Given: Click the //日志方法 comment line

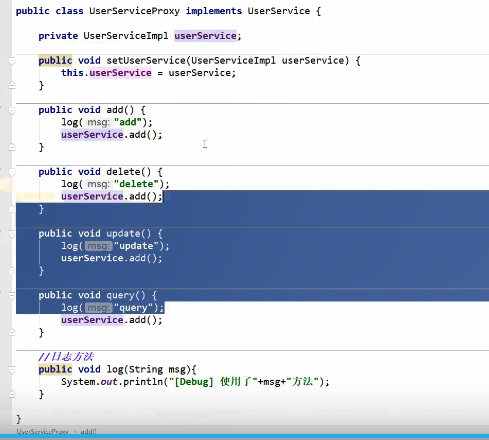Looking at the screenshot, I should pos(66,357).
